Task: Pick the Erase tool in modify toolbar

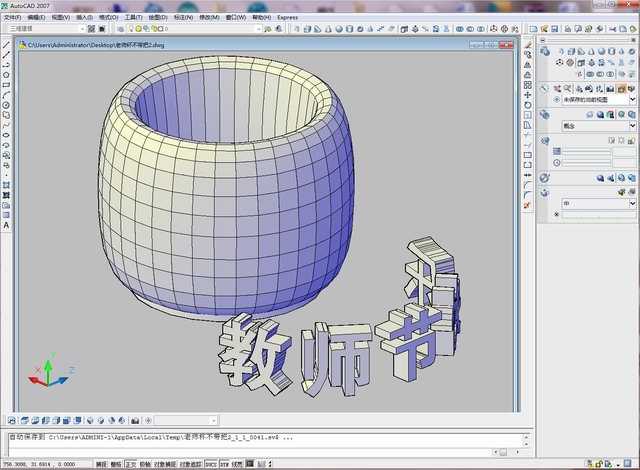Action: pyautogui.click(x=527, y=44)
